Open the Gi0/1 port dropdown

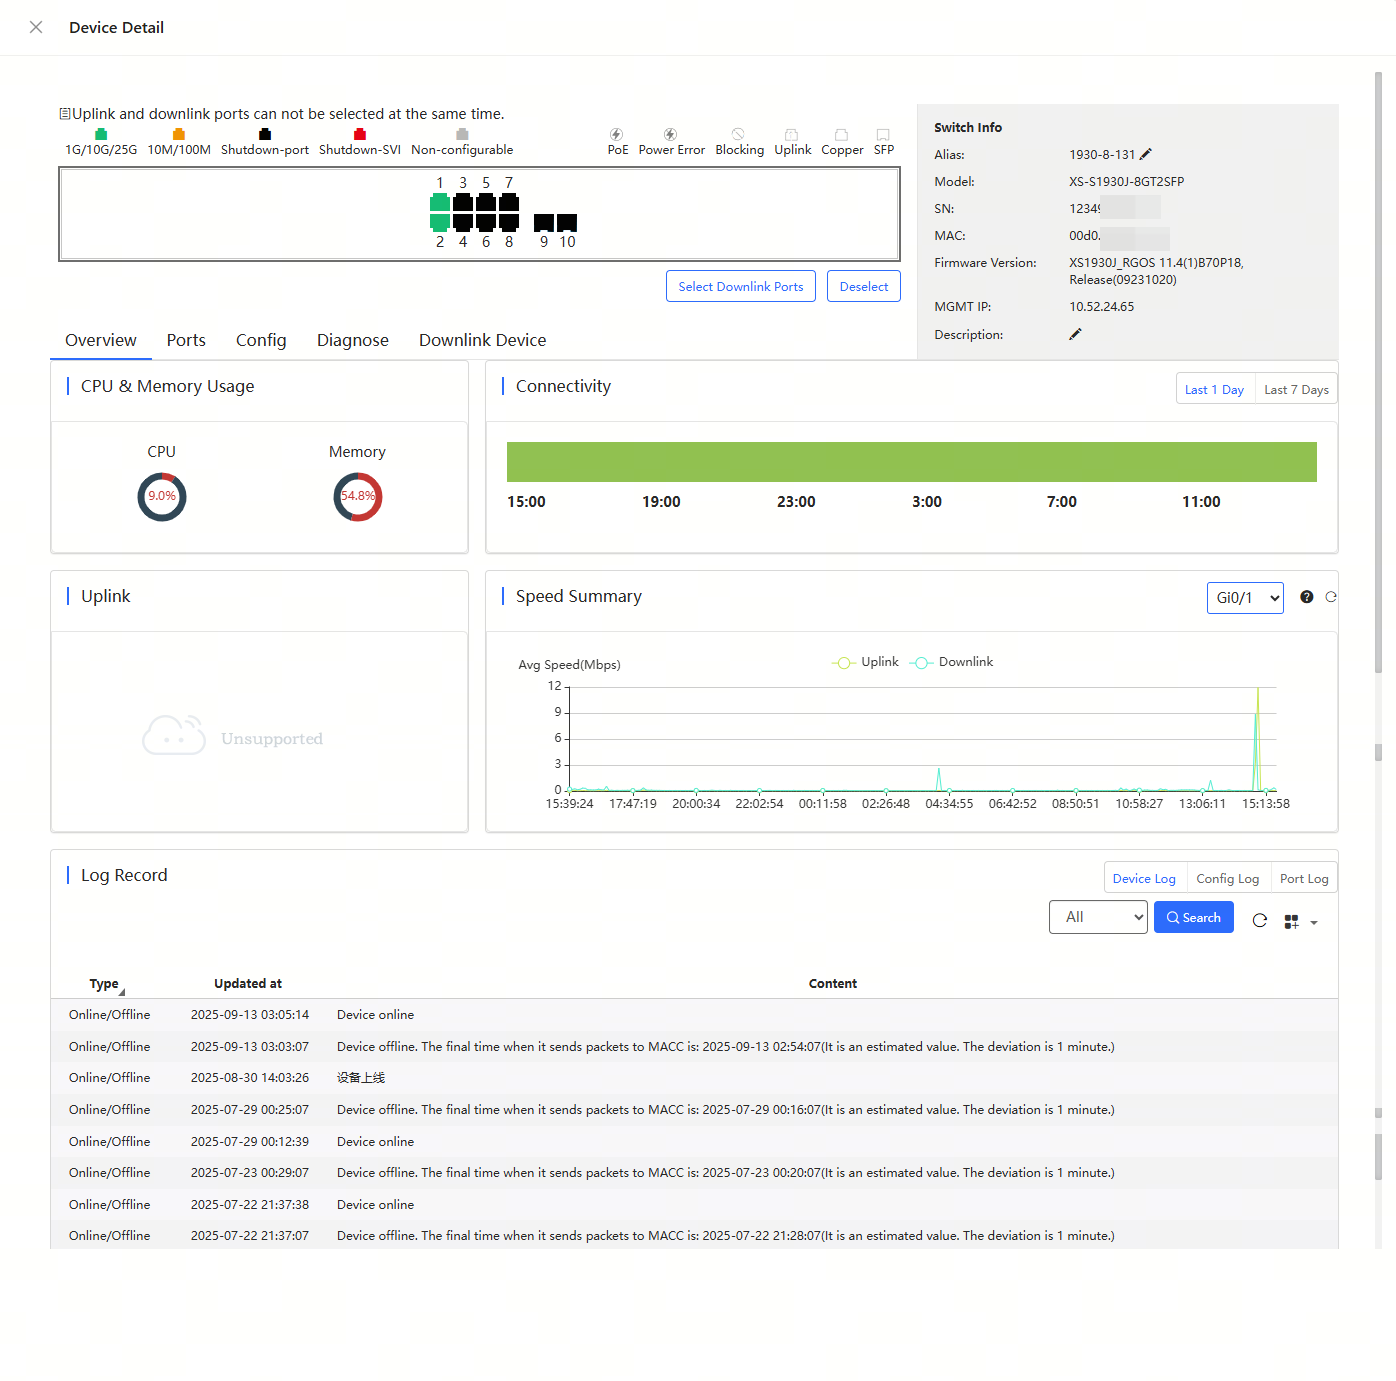(x=1245, y=598)
